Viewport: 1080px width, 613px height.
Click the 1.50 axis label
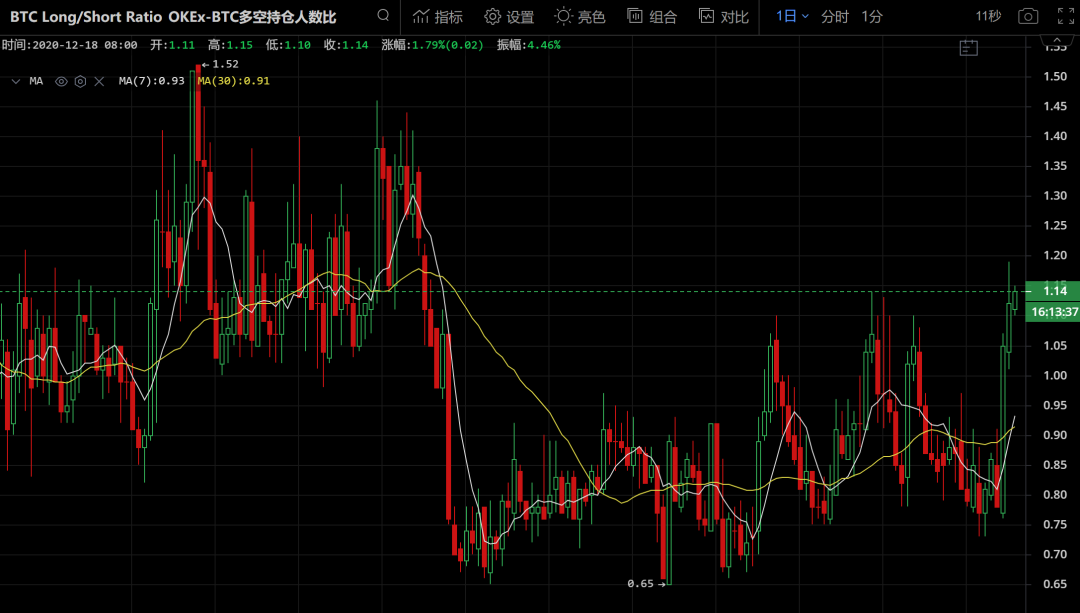click(1055, 76)
